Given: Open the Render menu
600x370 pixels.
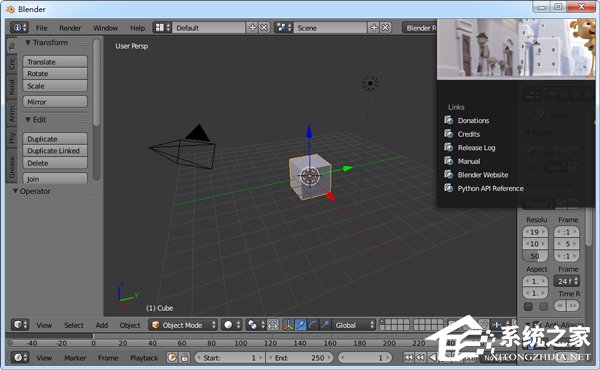Looking at the screenshot, I should point(70,28).
